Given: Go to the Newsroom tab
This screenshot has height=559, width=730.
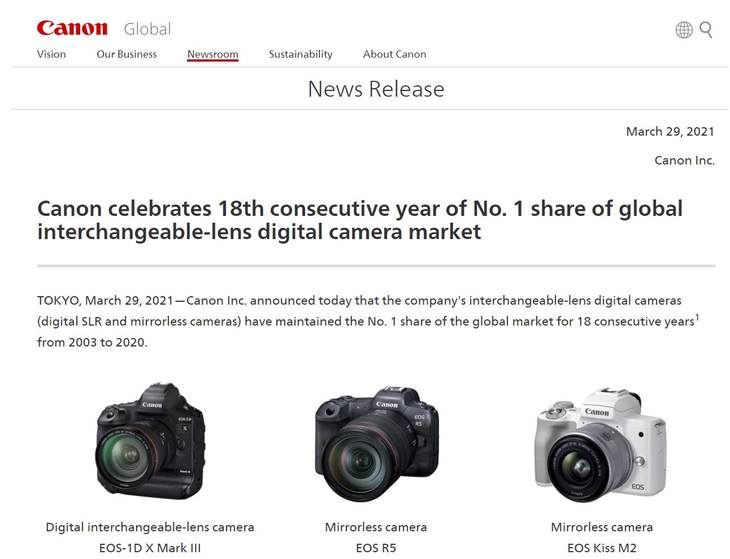Looking at the screenshot, I should point(213,54).
